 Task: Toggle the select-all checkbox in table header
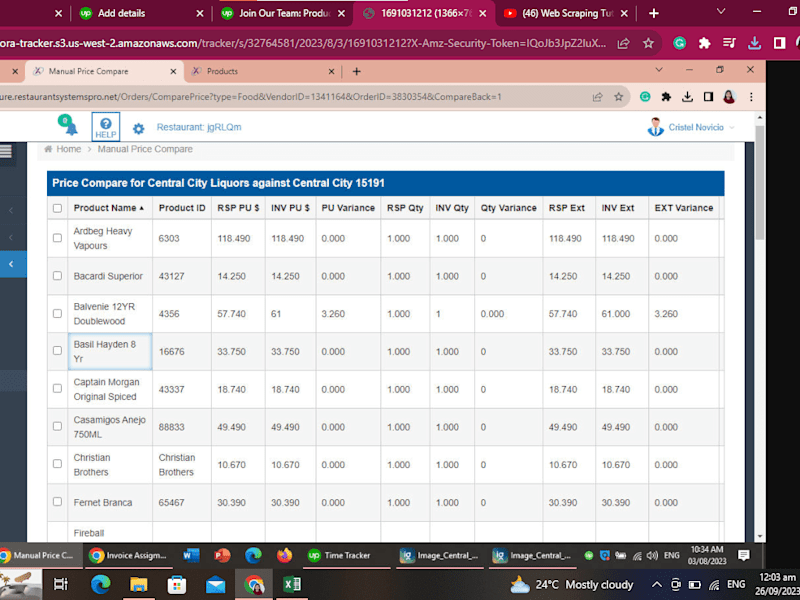click(x=57, y=208)
